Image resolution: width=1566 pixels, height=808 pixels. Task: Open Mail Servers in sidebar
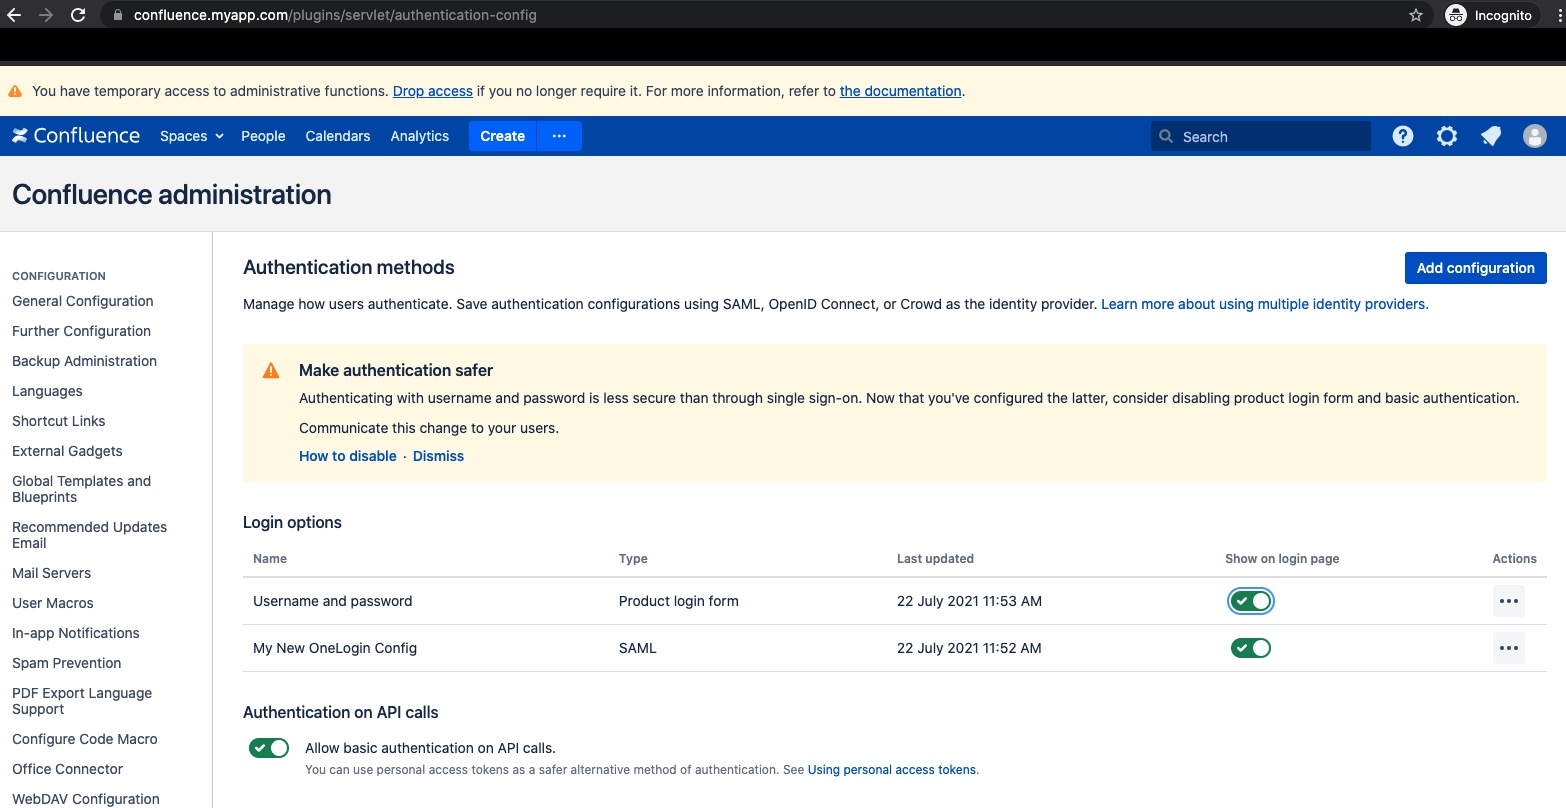point(52,573)
